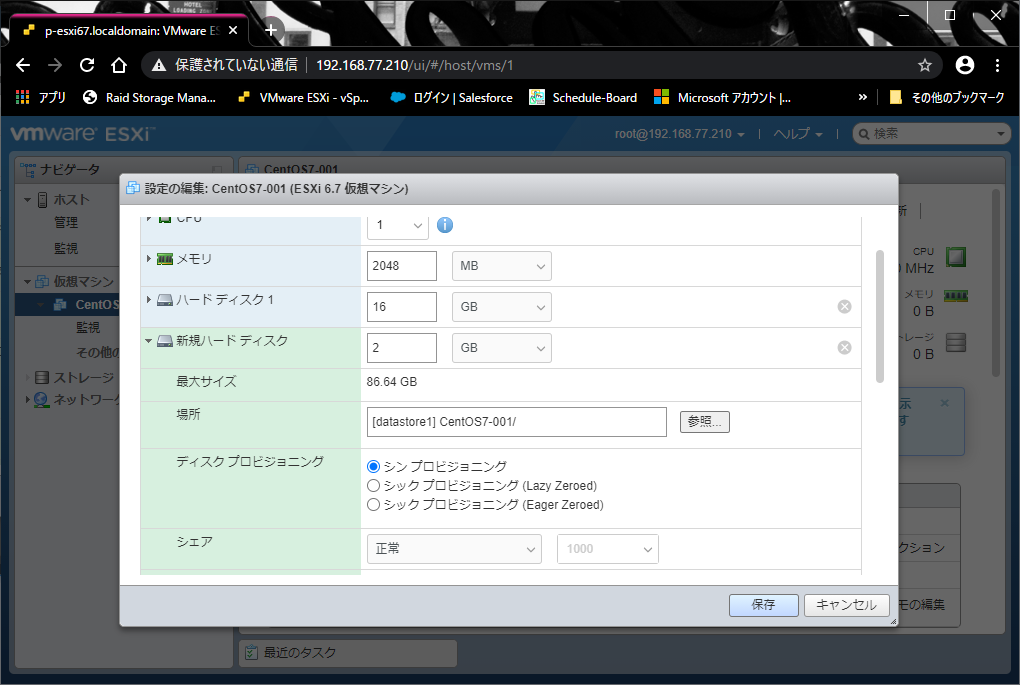Screen dimensions: 1020x685
Task: Click the new hard disk drive icon
Action: 165,341
